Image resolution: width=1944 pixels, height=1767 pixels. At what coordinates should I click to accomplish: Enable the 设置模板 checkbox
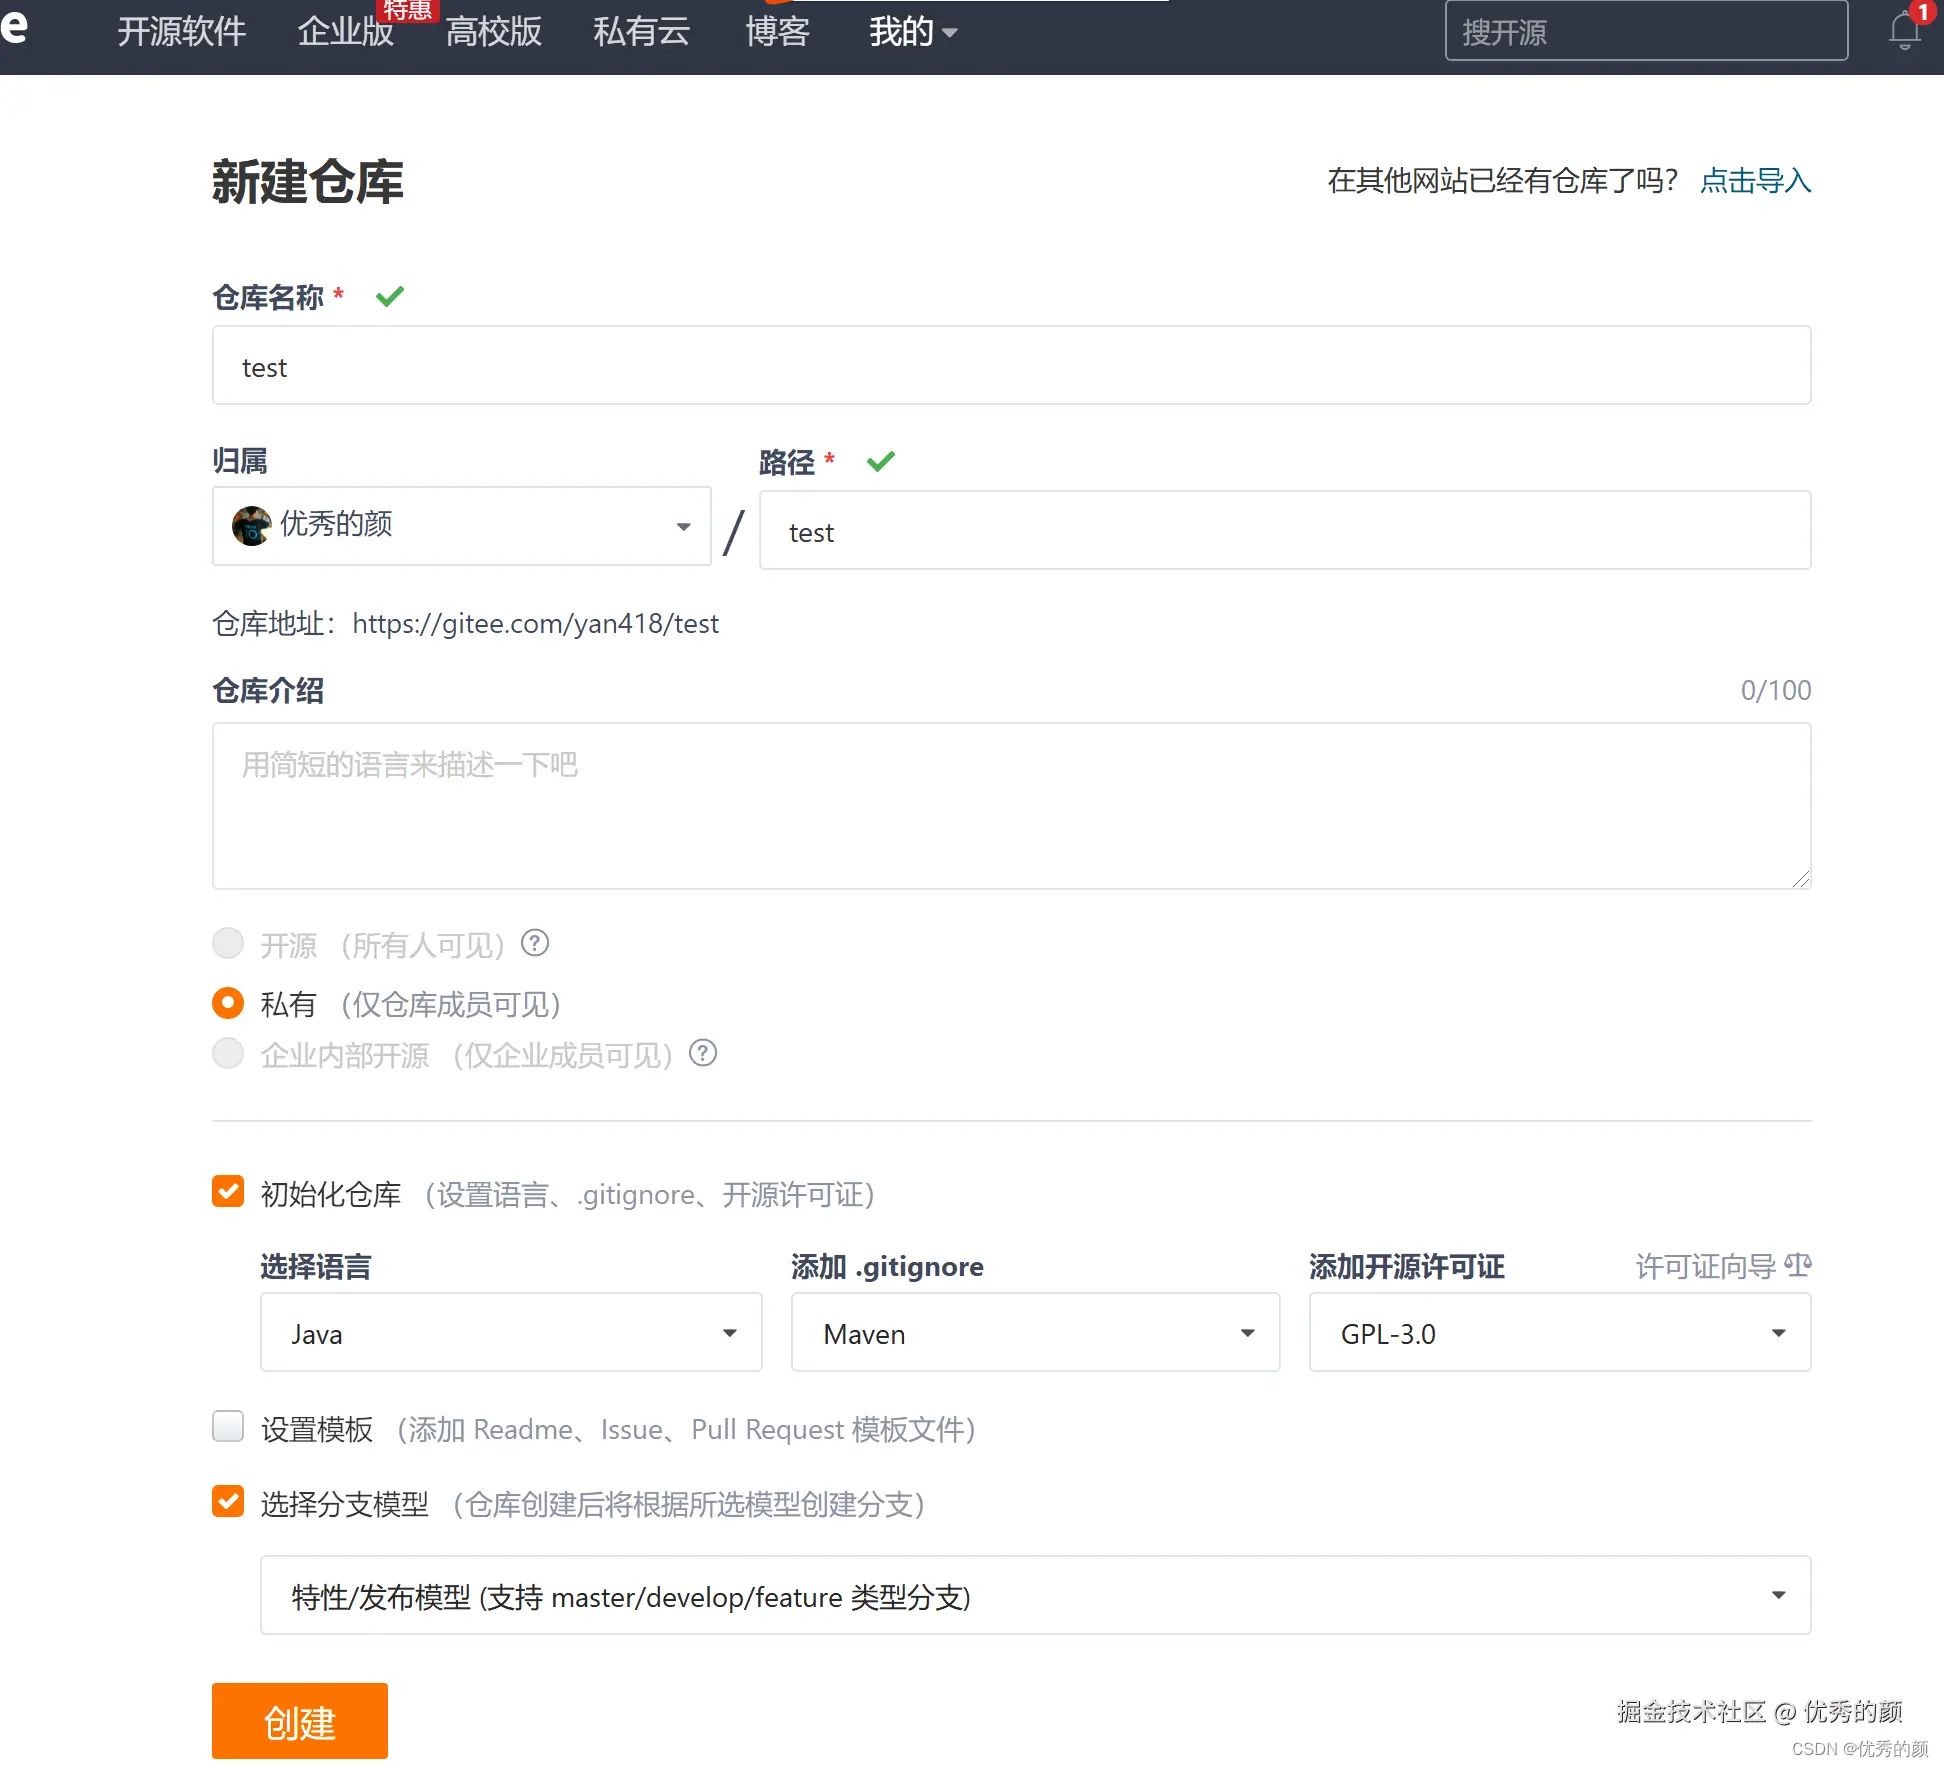(228, 1427)
